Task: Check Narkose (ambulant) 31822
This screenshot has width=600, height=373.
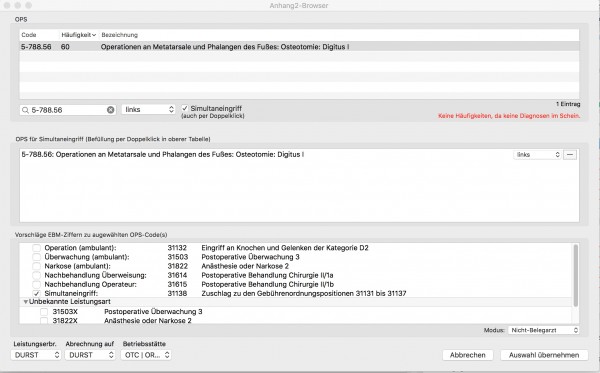Action: 36,266
